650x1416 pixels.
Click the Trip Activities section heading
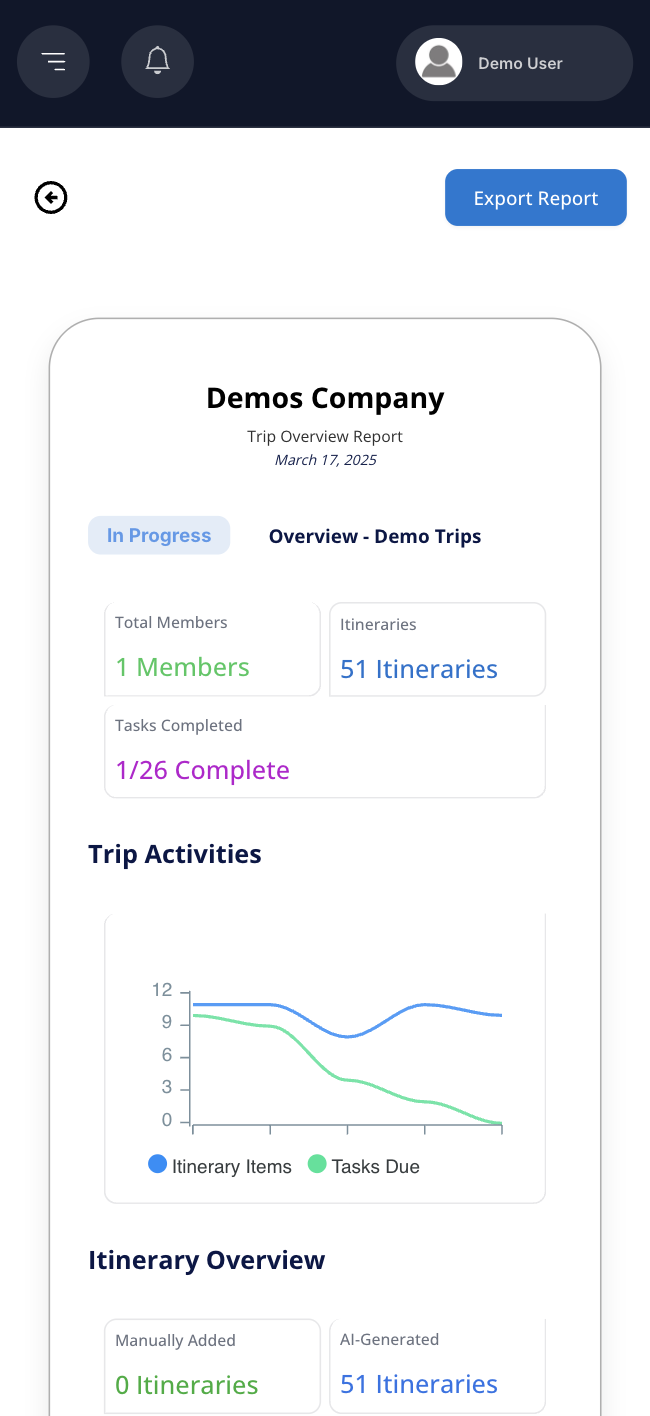coord(175,854)
